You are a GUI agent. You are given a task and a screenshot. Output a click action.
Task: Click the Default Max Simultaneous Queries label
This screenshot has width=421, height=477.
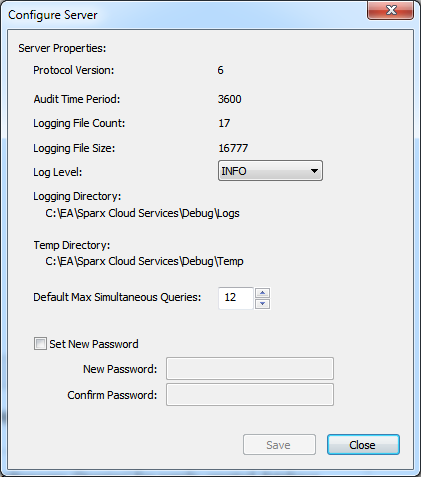click(117, 297)
